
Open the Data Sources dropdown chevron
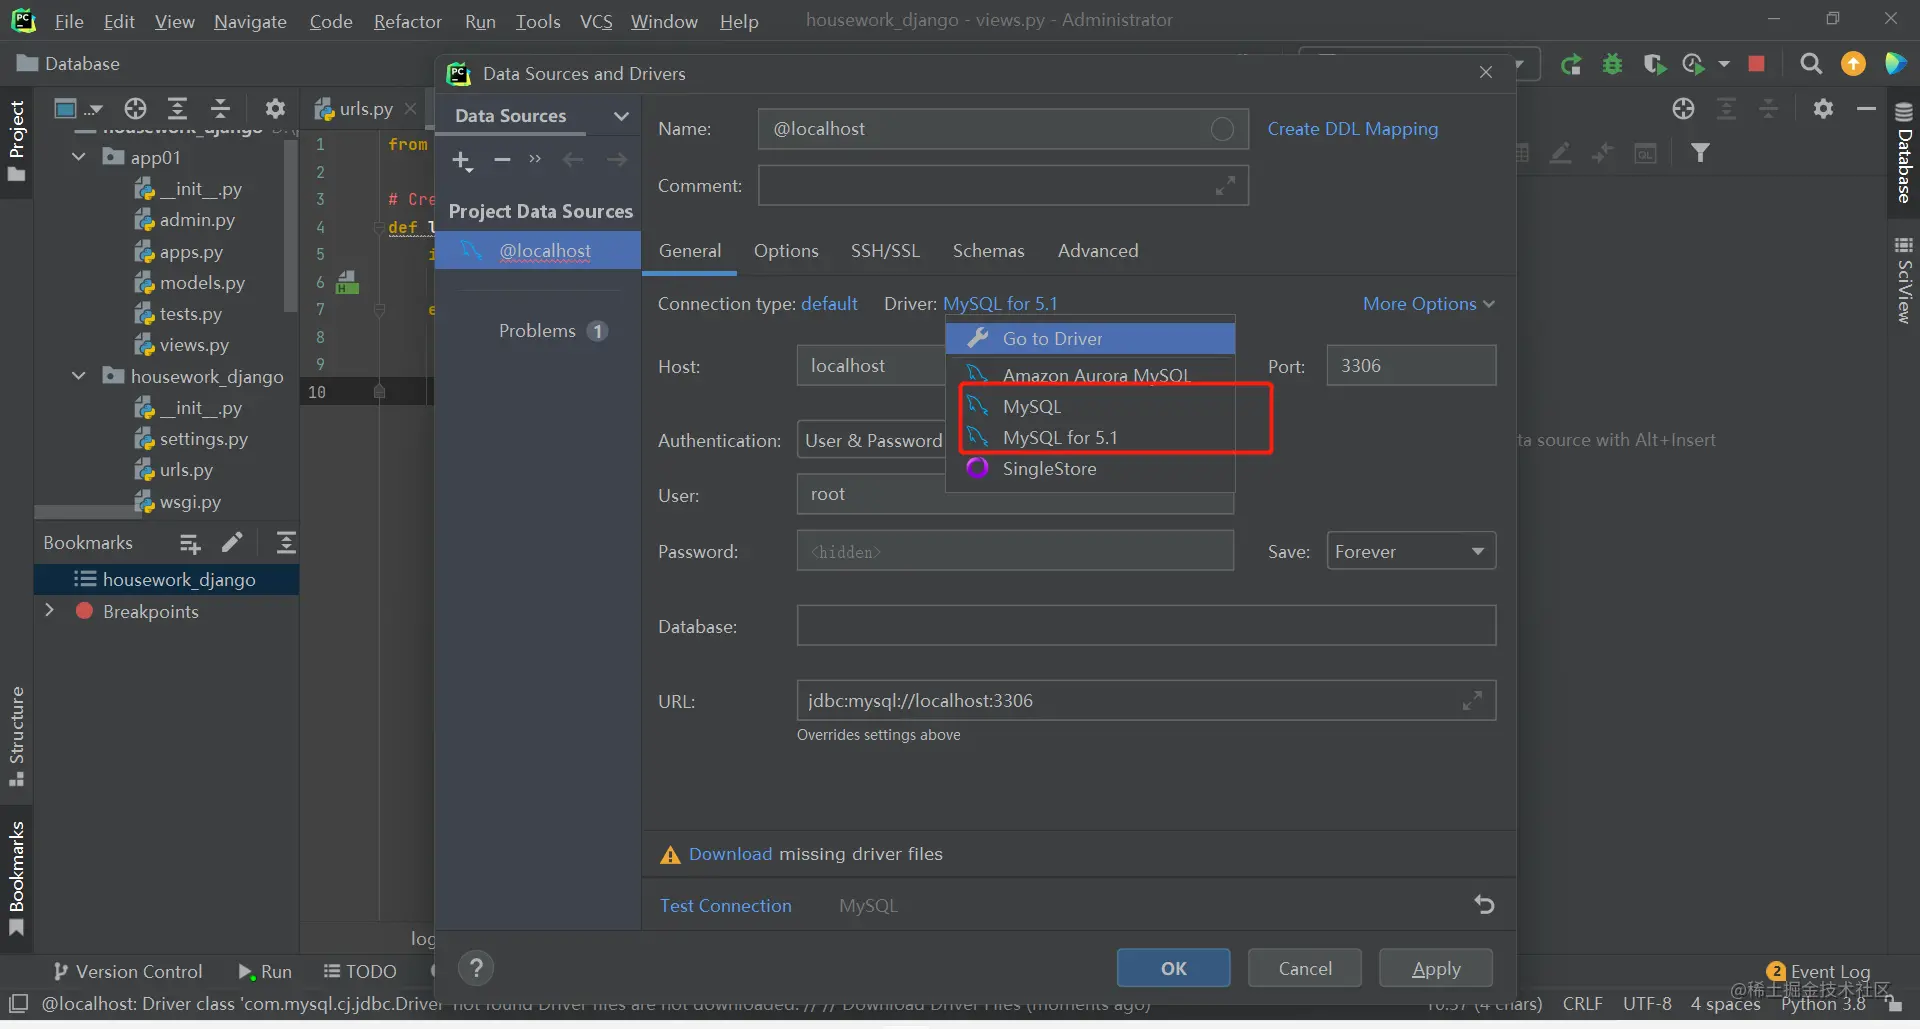click(621, 116)
